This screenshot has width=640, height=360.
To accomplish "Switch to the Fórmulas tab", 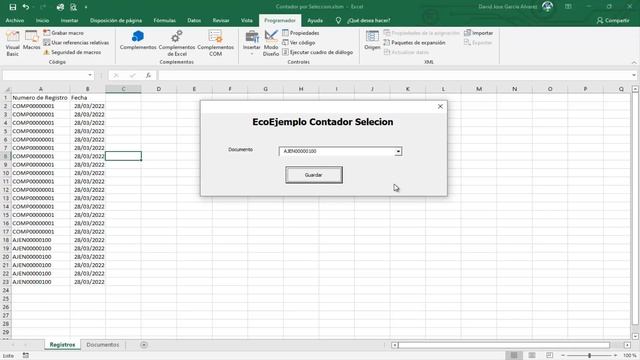I will point(164,20).
